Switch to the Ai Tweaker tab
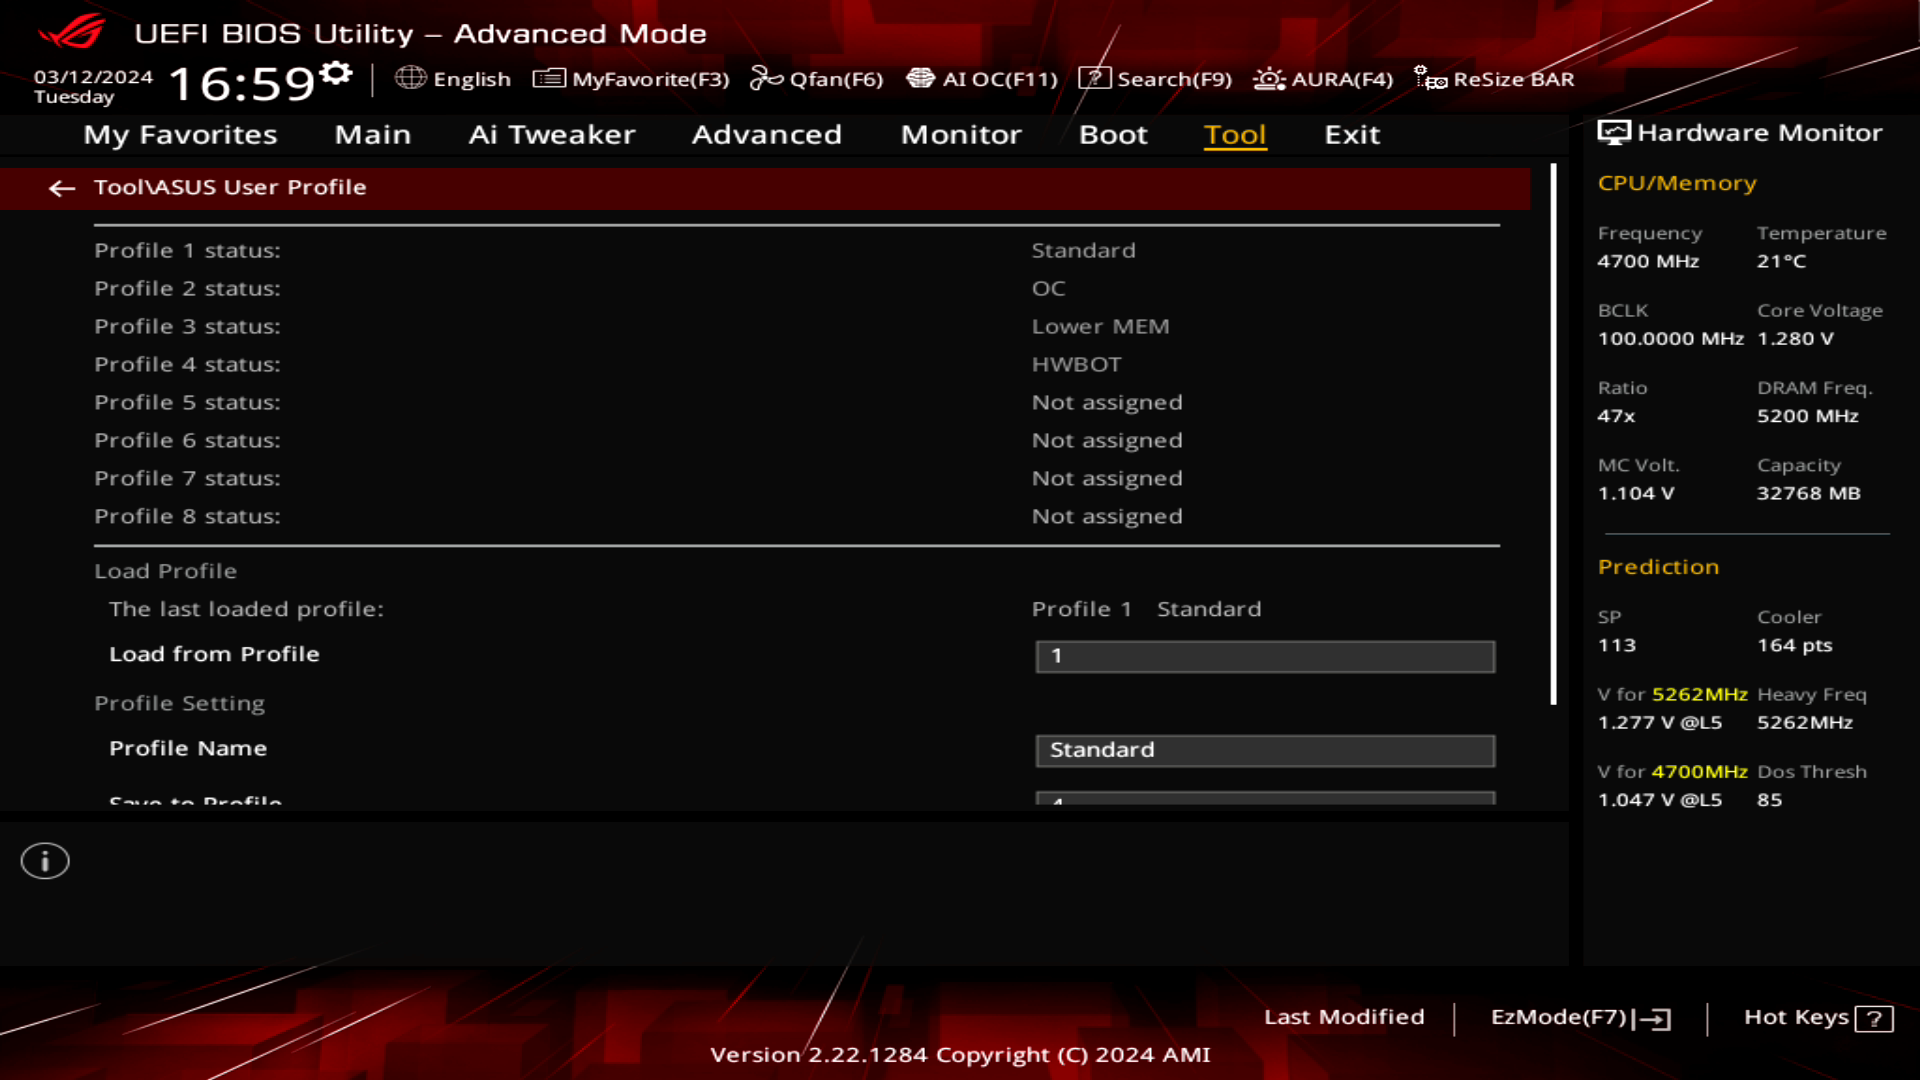The height and width of the screenshot is (1080, 1920). tap(552, 135)
